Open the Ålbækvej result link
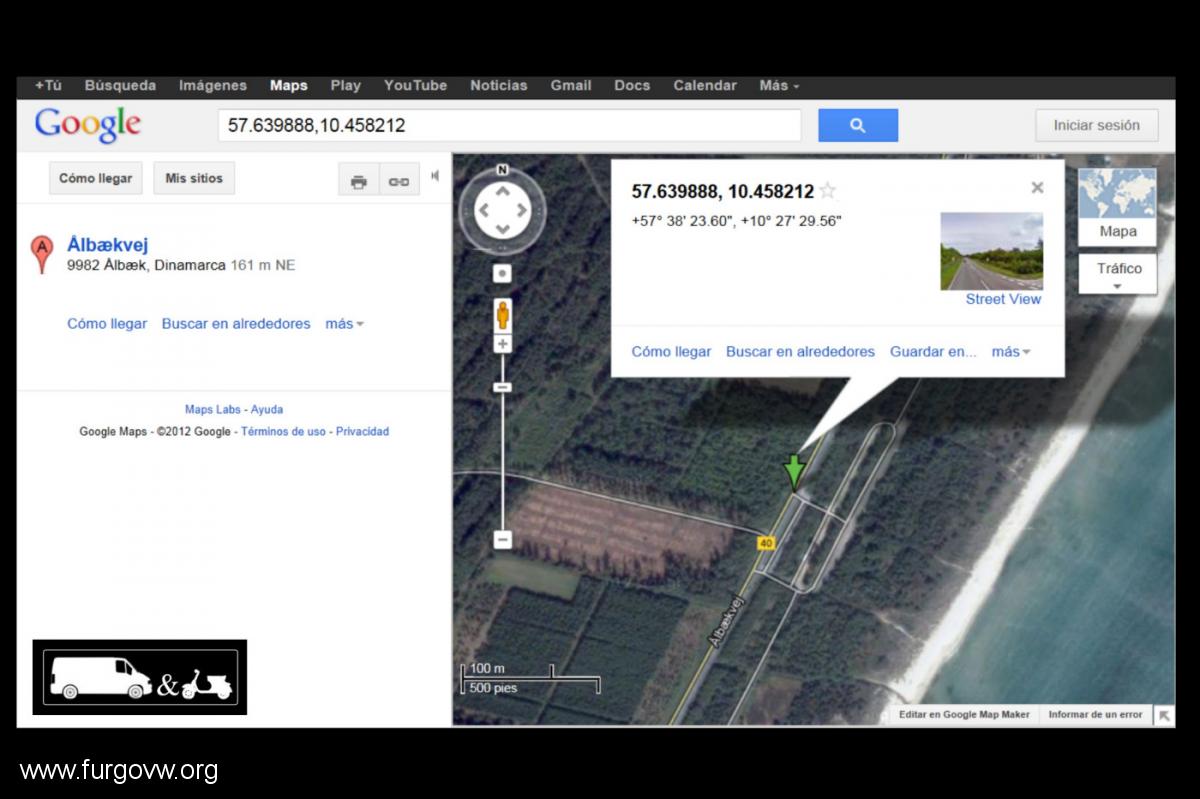Image resolution: width=1200 pixels, height=799 pixels. (108, 244)
